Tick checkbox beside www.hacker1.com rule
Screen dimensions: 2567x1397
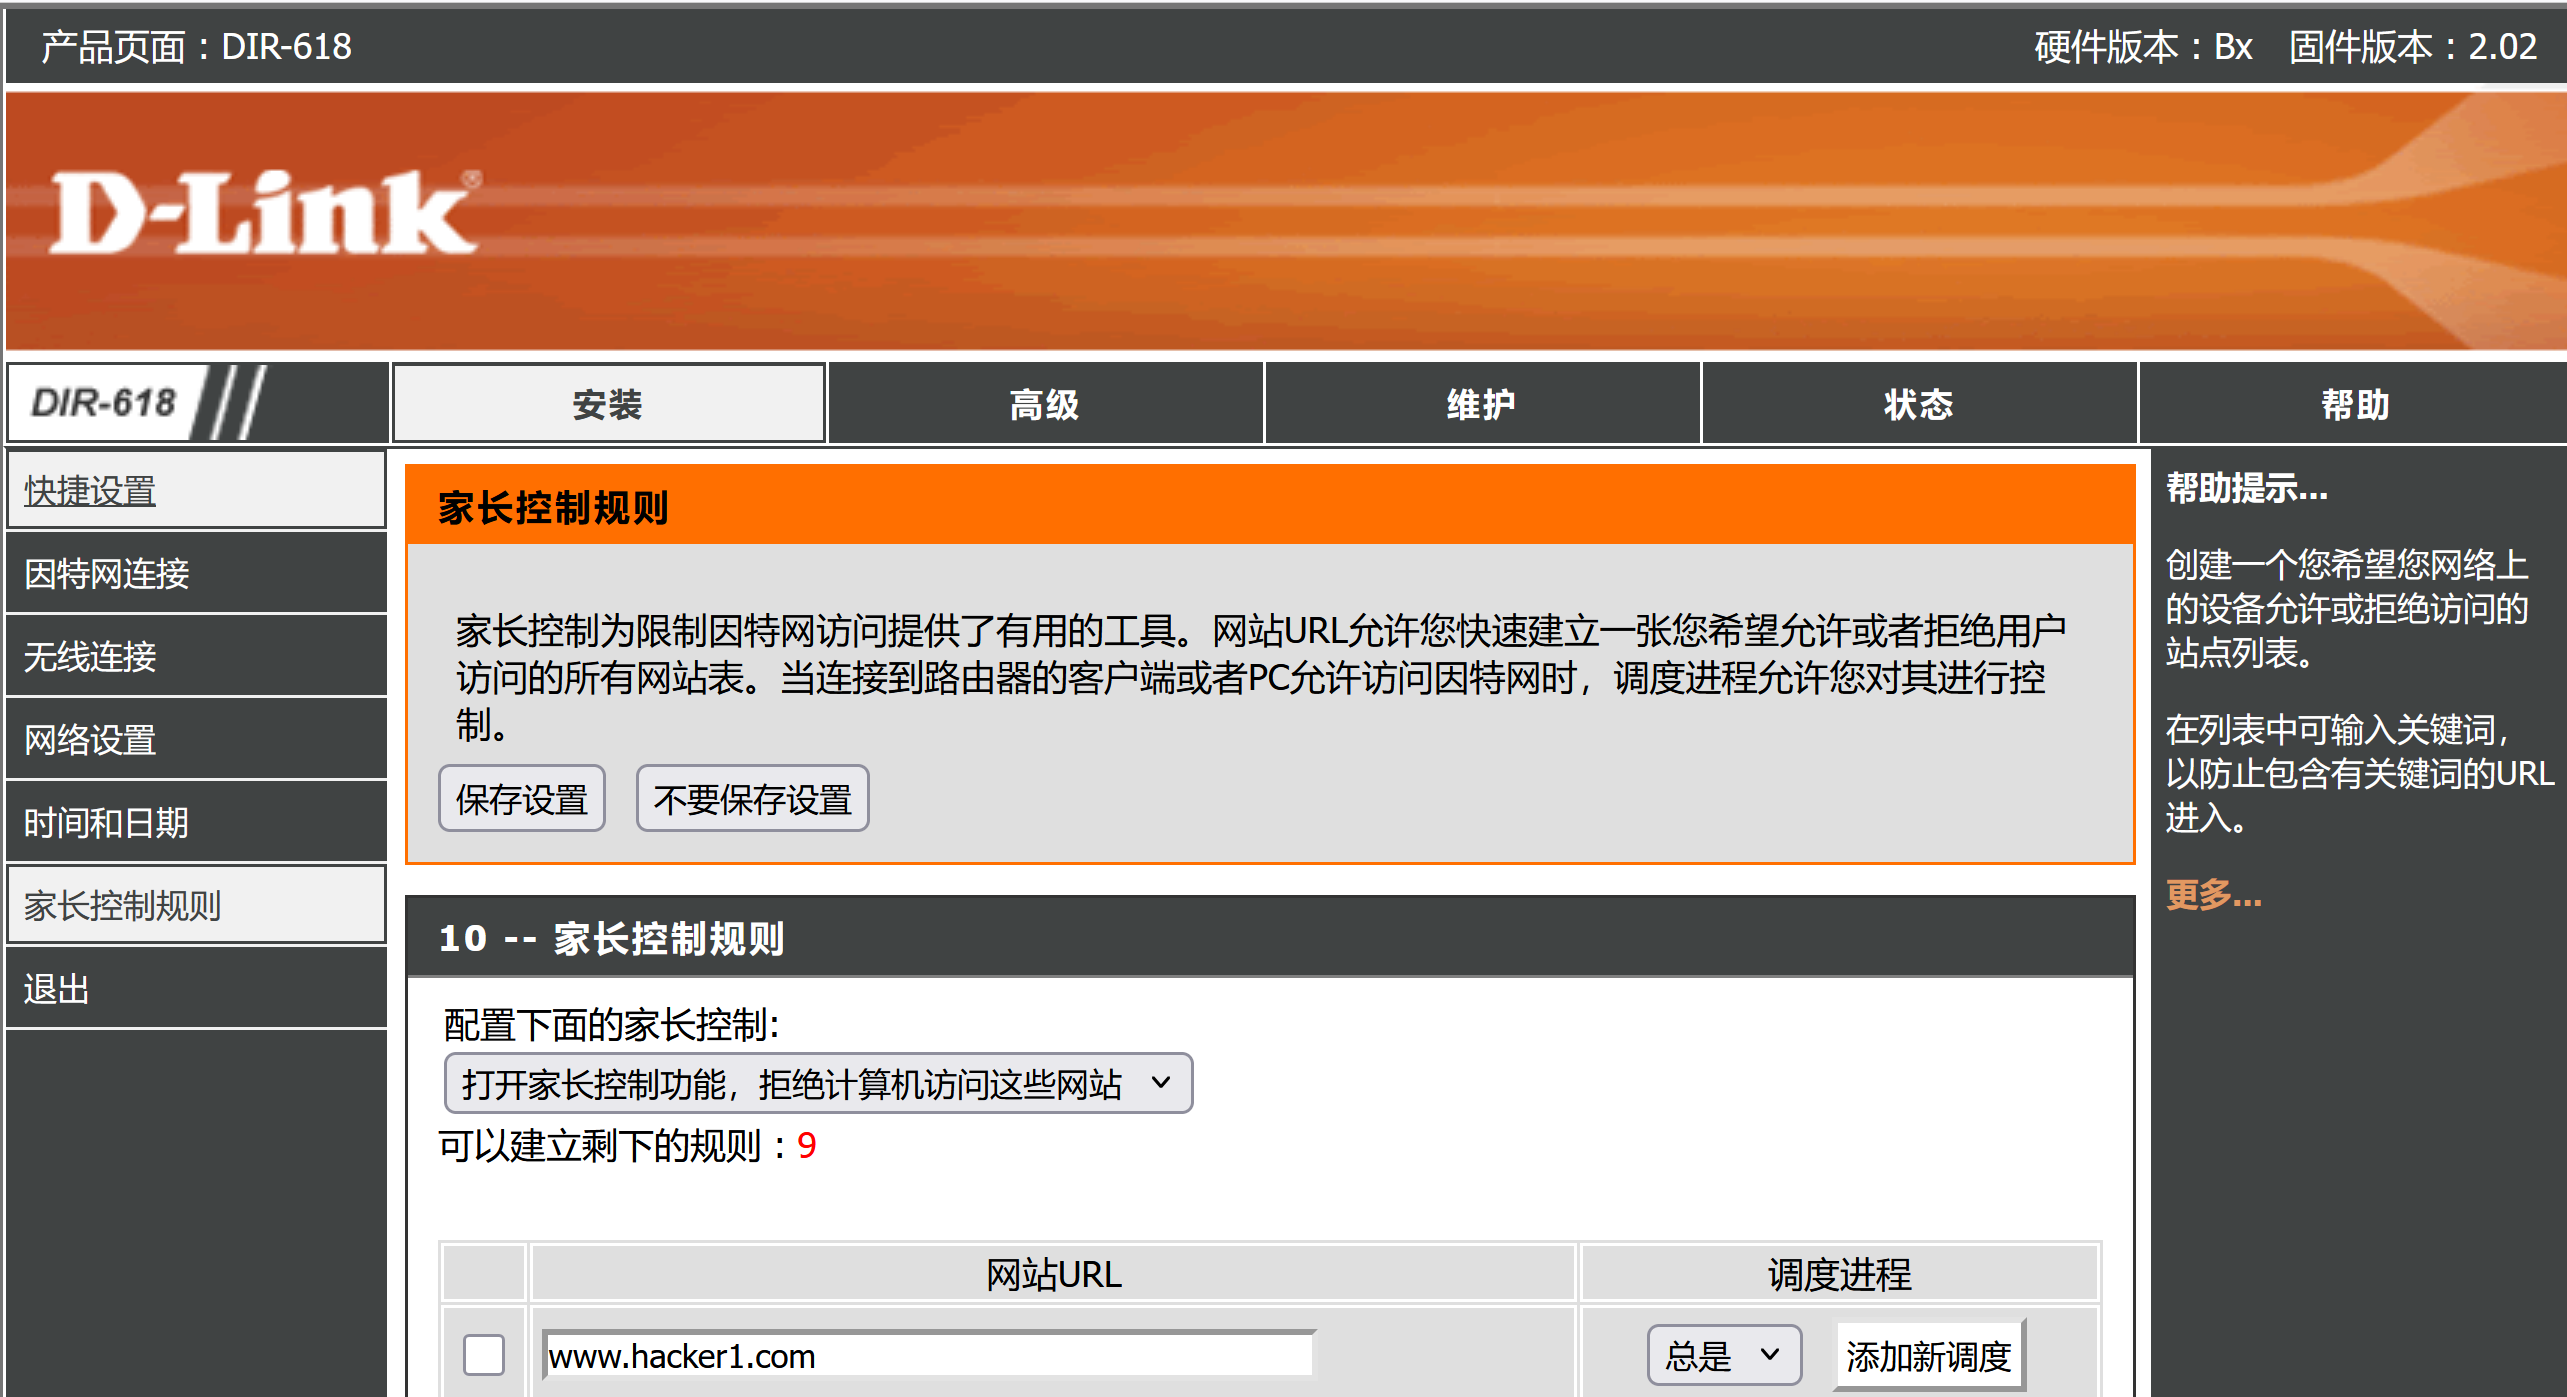coord(484,1355)
